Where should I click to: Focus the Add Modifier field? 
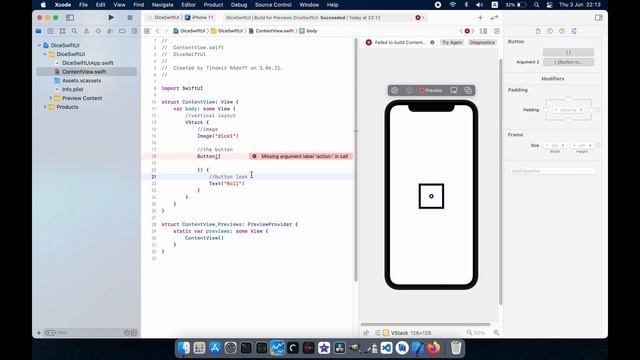click(553, 171)
